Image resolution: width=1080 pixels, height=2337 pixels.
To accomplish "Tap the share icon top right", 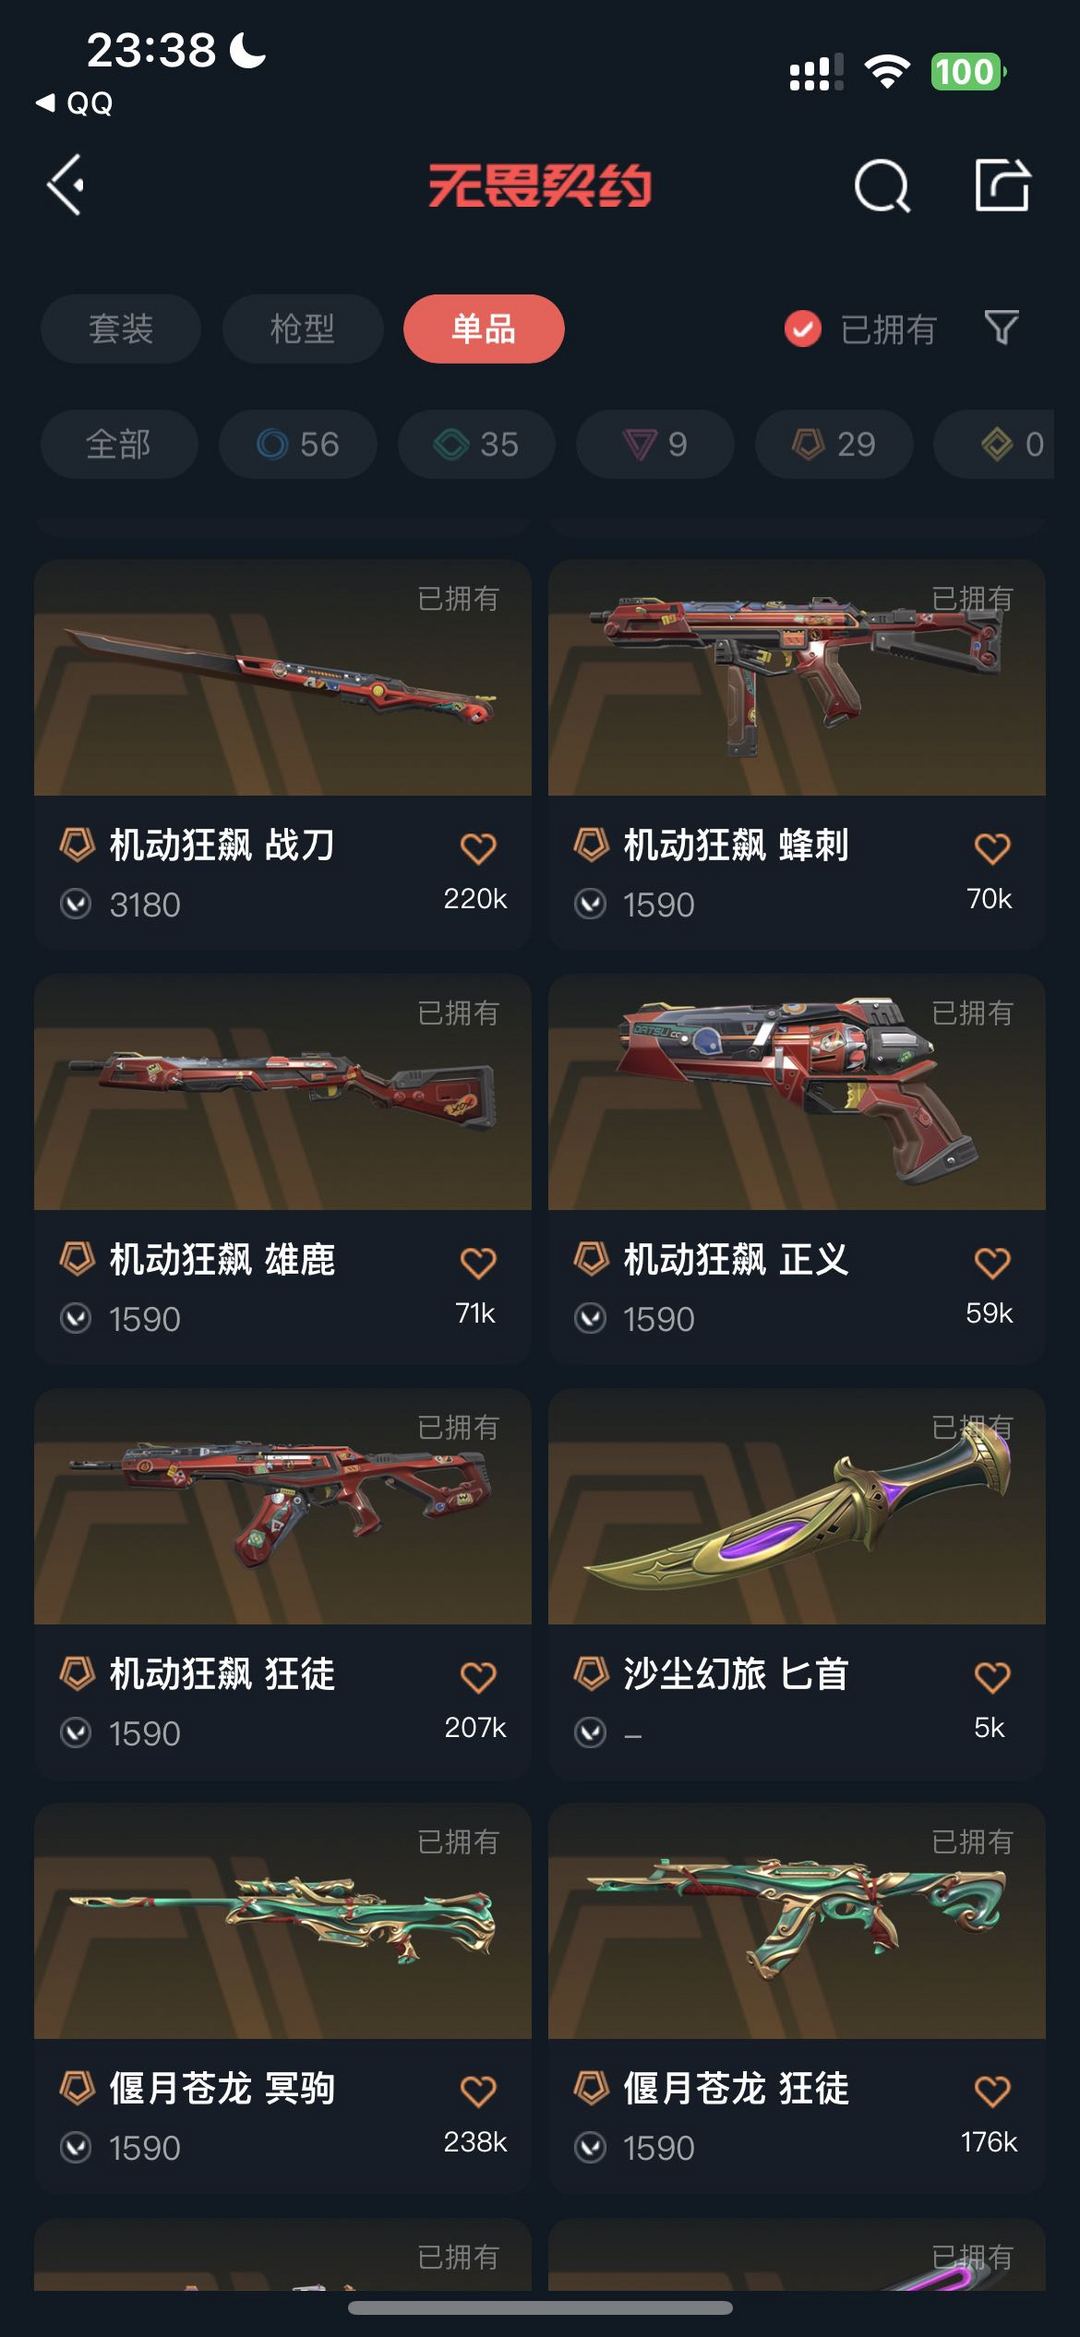I will click(x=1002, y=185).
